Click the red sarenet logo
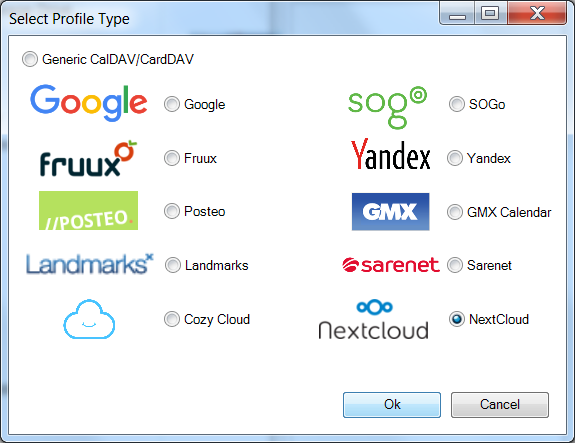 tap(391, 265)
